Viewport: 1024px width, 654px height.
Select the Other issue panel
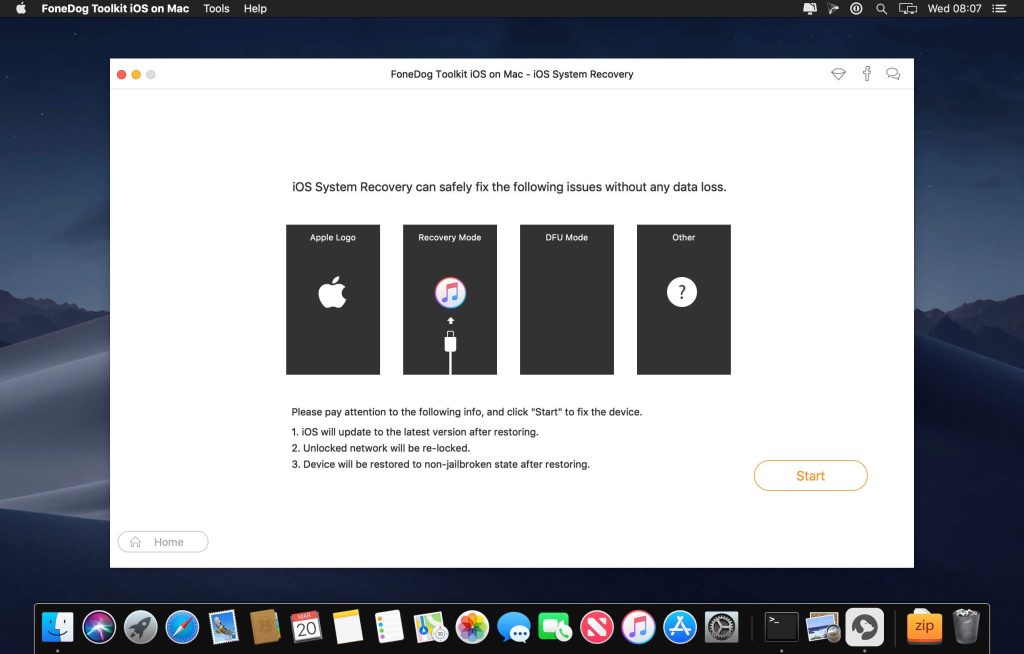point(683,298)
